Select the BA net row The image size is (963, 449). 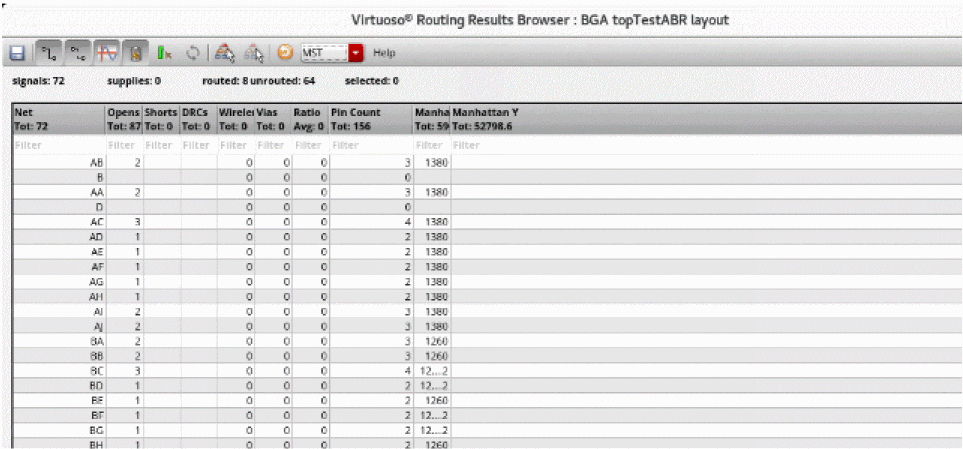click(x=487, y=341)
